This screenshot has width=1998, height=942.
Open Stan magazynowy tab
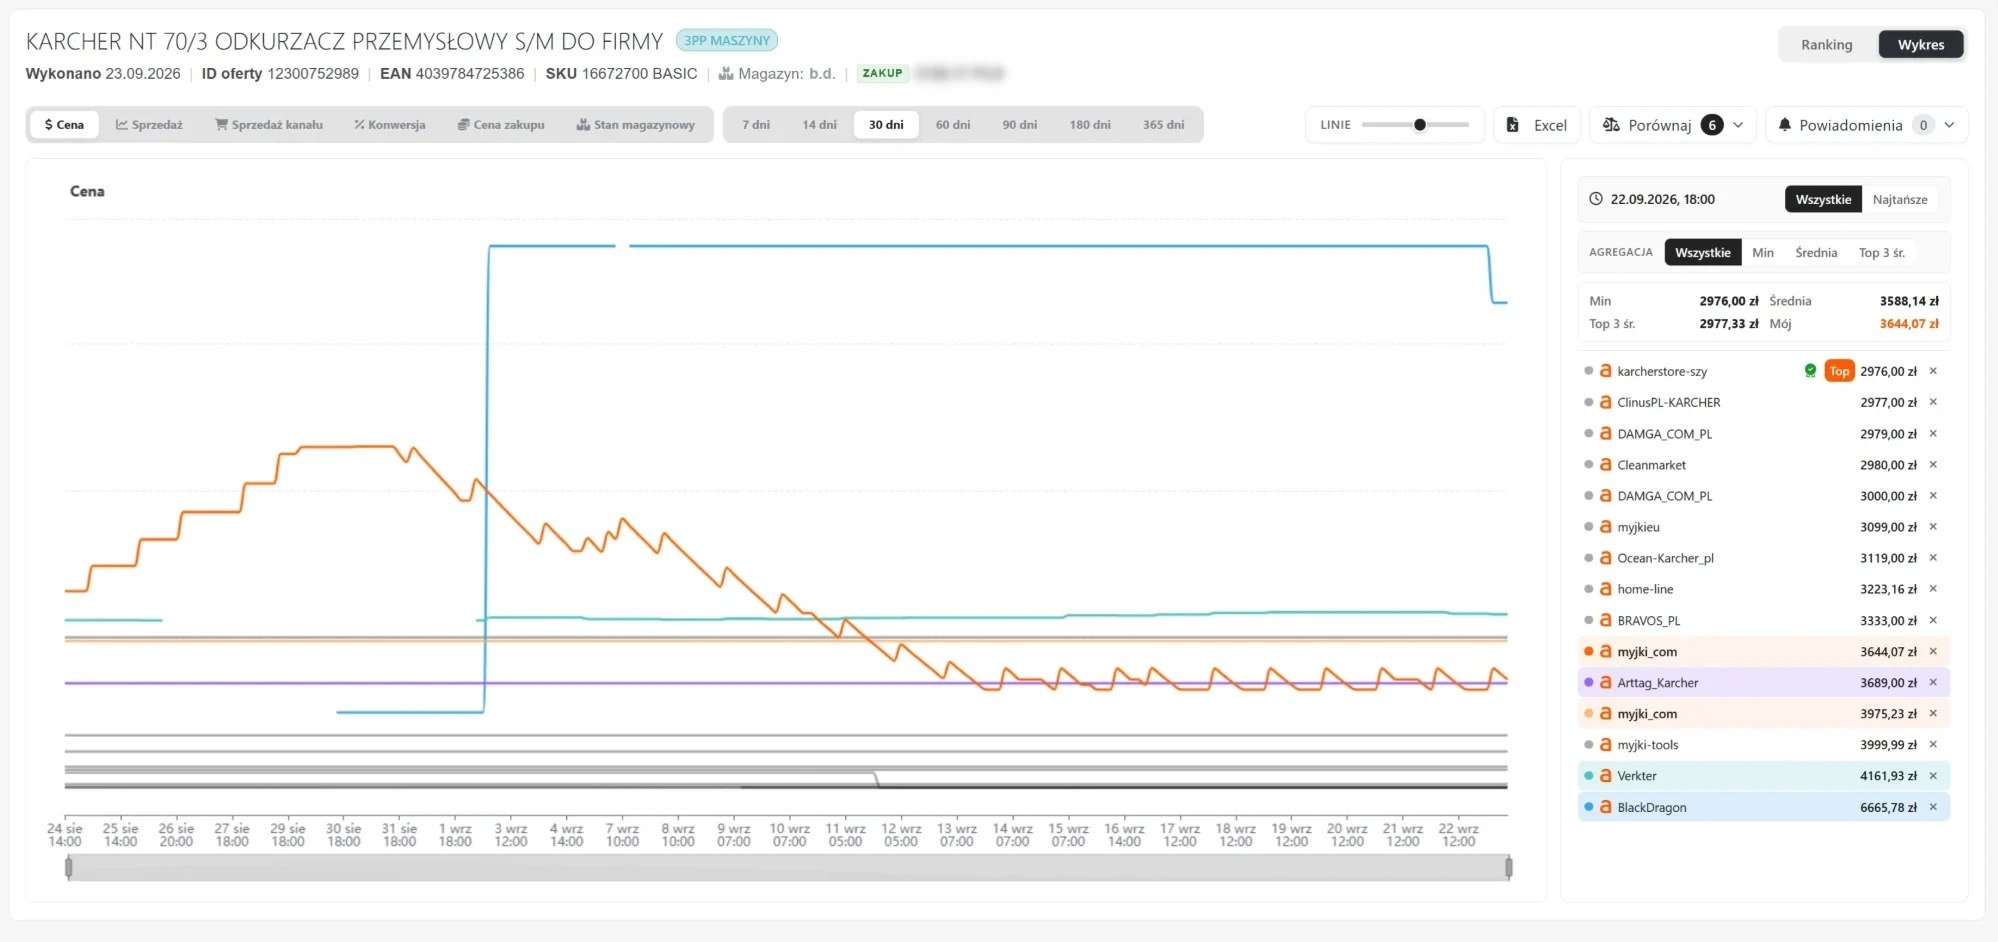coord(636,125)
